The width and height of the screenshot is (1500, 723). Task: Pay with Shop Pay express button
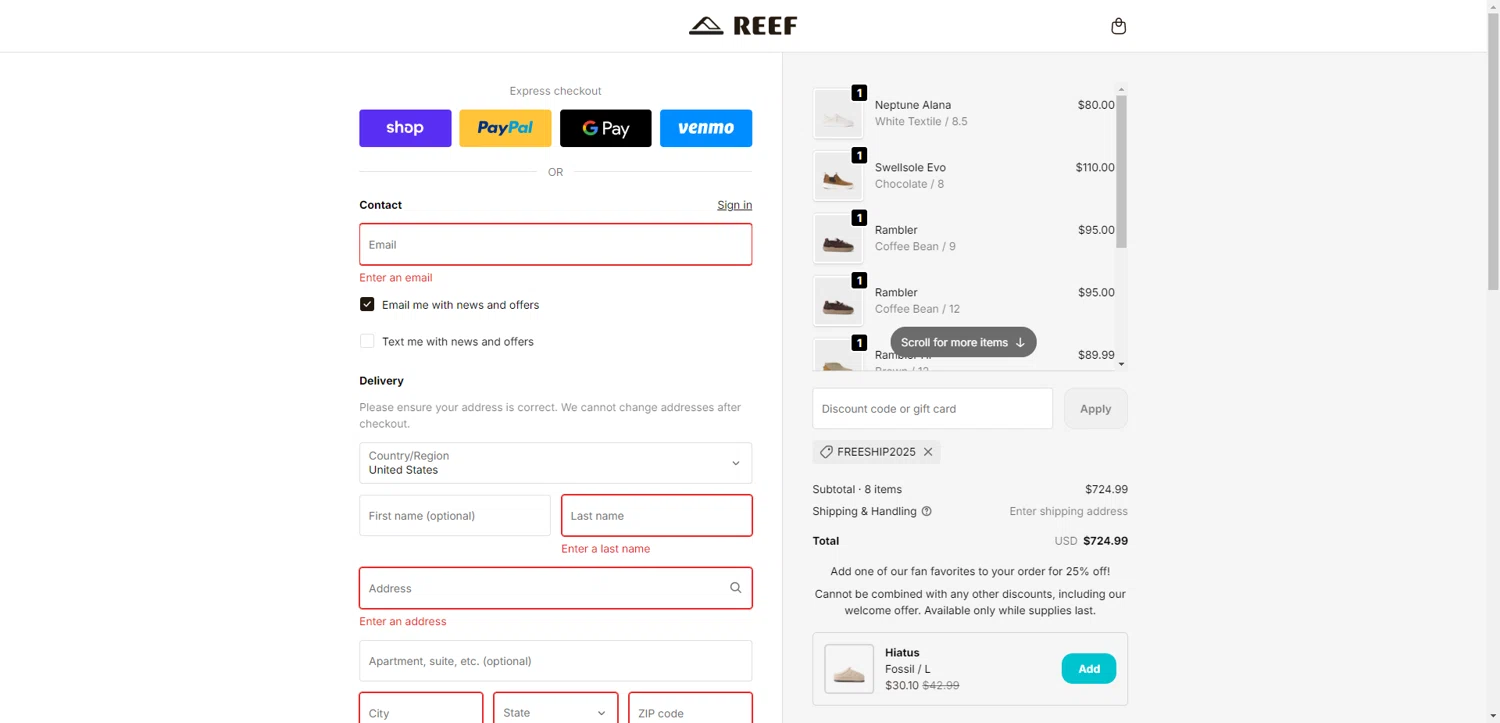point(405,128)
